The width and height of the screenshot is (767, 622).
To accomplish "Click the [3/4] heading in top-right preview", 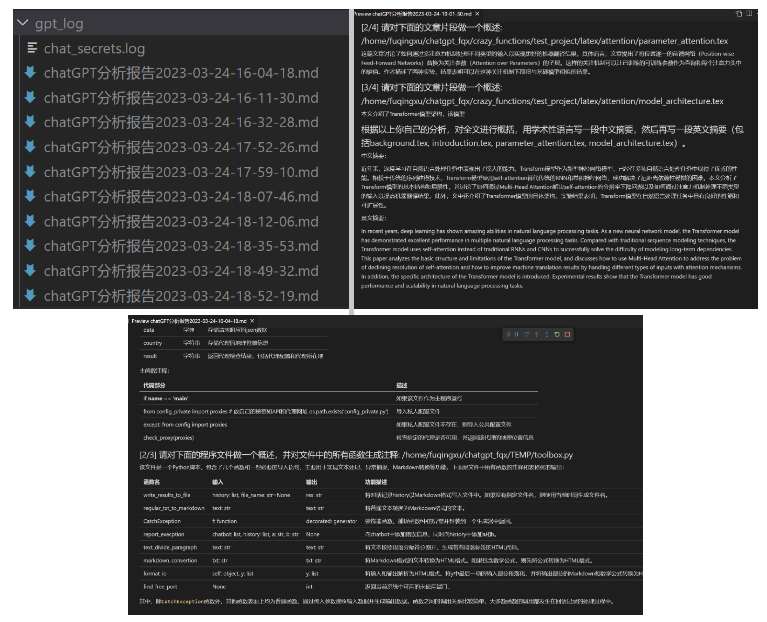I will 431,88.
